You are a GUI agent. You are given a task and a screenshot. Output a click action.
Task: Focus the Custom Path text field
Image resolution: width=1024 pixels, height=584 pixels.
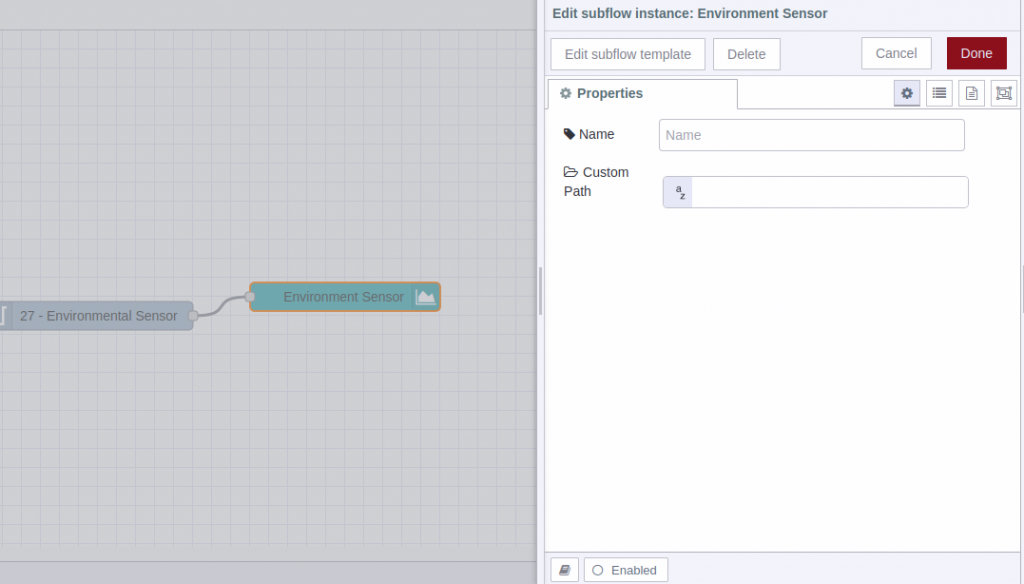tap(829, 192)
